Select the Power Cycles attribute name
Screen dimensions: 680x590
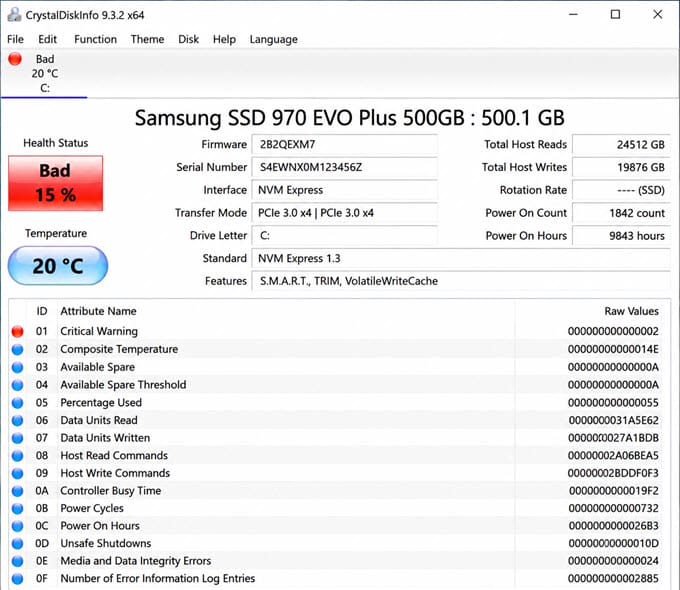click(92, 508)
